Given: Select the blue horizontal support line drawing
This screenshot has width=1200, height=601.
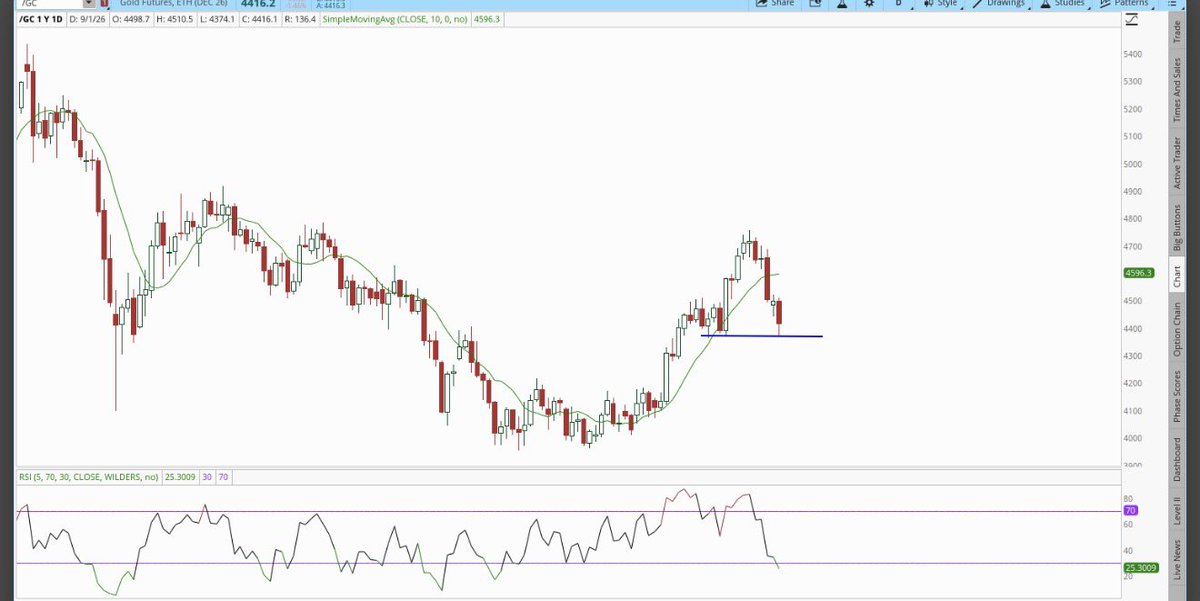Looking at the screenshot, I should (762, 336).
